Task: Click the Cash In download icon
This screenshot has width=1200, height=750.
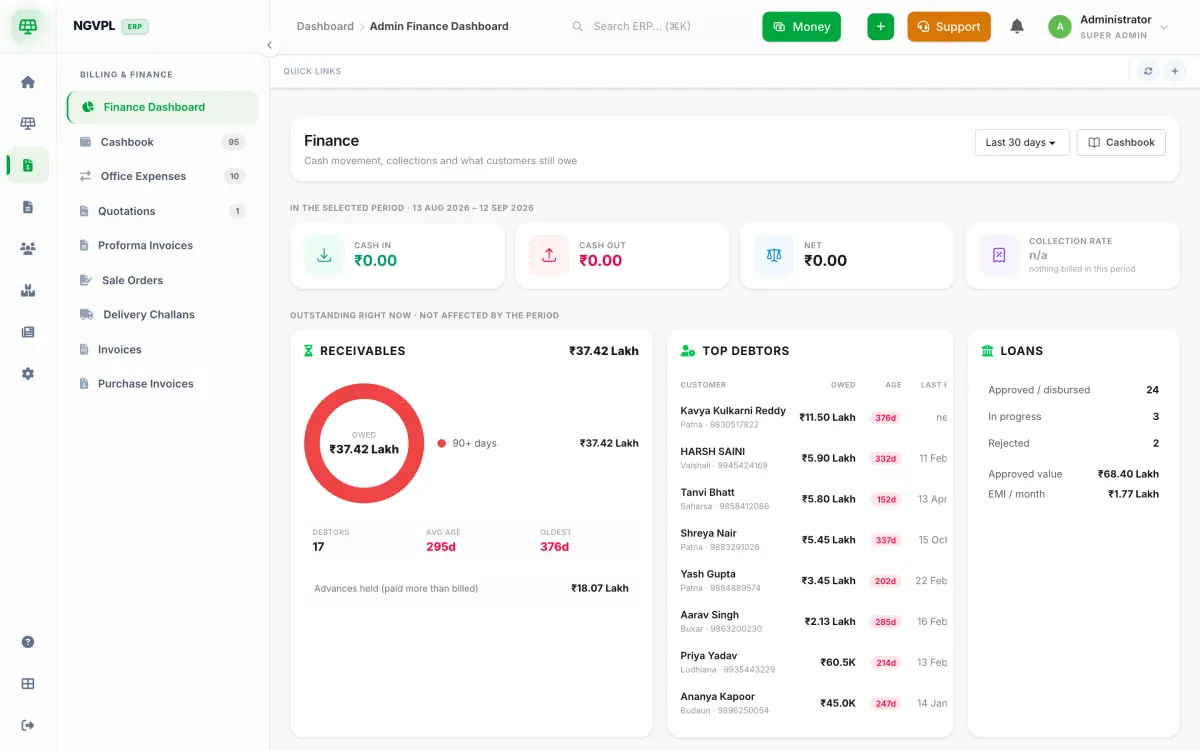Action: (x=324, y=255)
